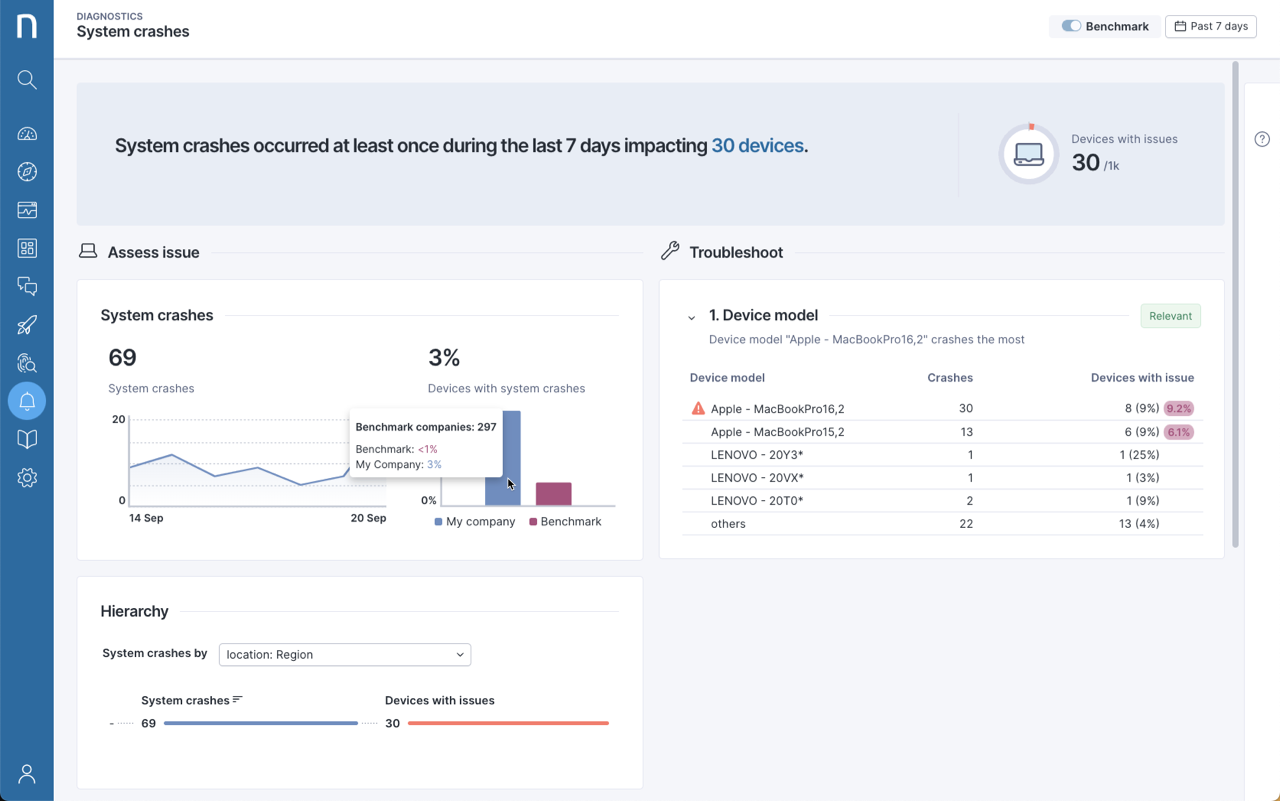
Task: Open the location: Region hierarchy dropdown
Action: click(344, 654)
